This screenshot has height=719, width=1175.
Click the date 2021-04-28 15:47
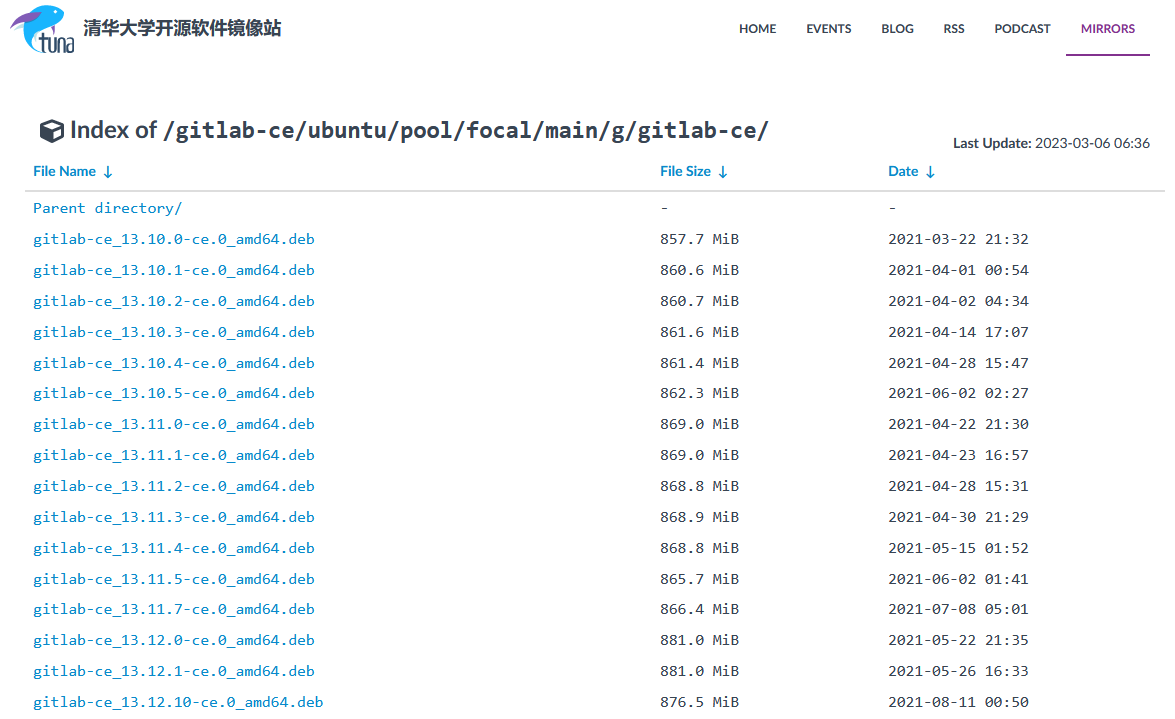tap(958, 363)
